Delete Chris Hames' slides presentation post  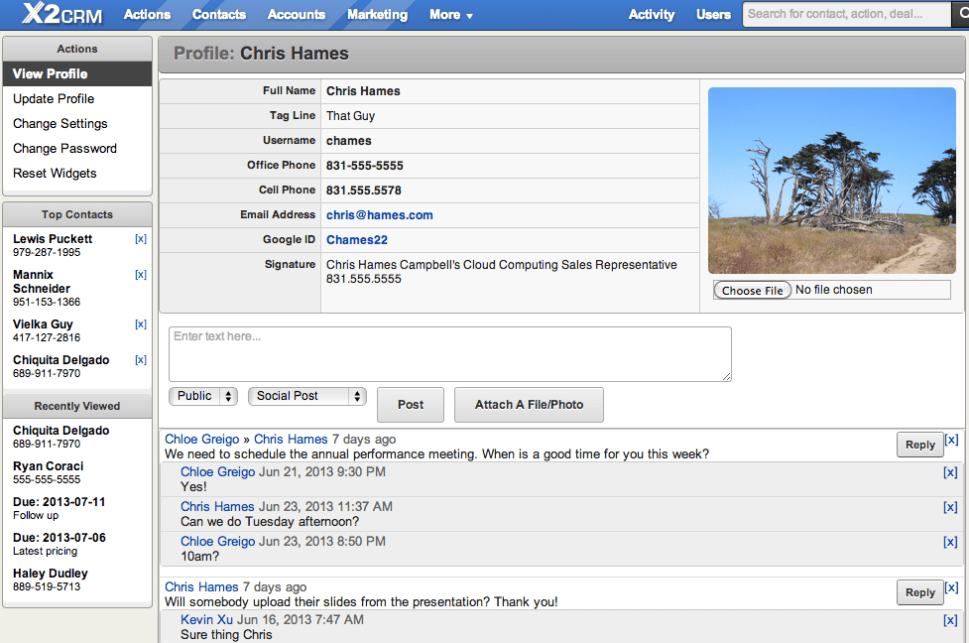952,587
